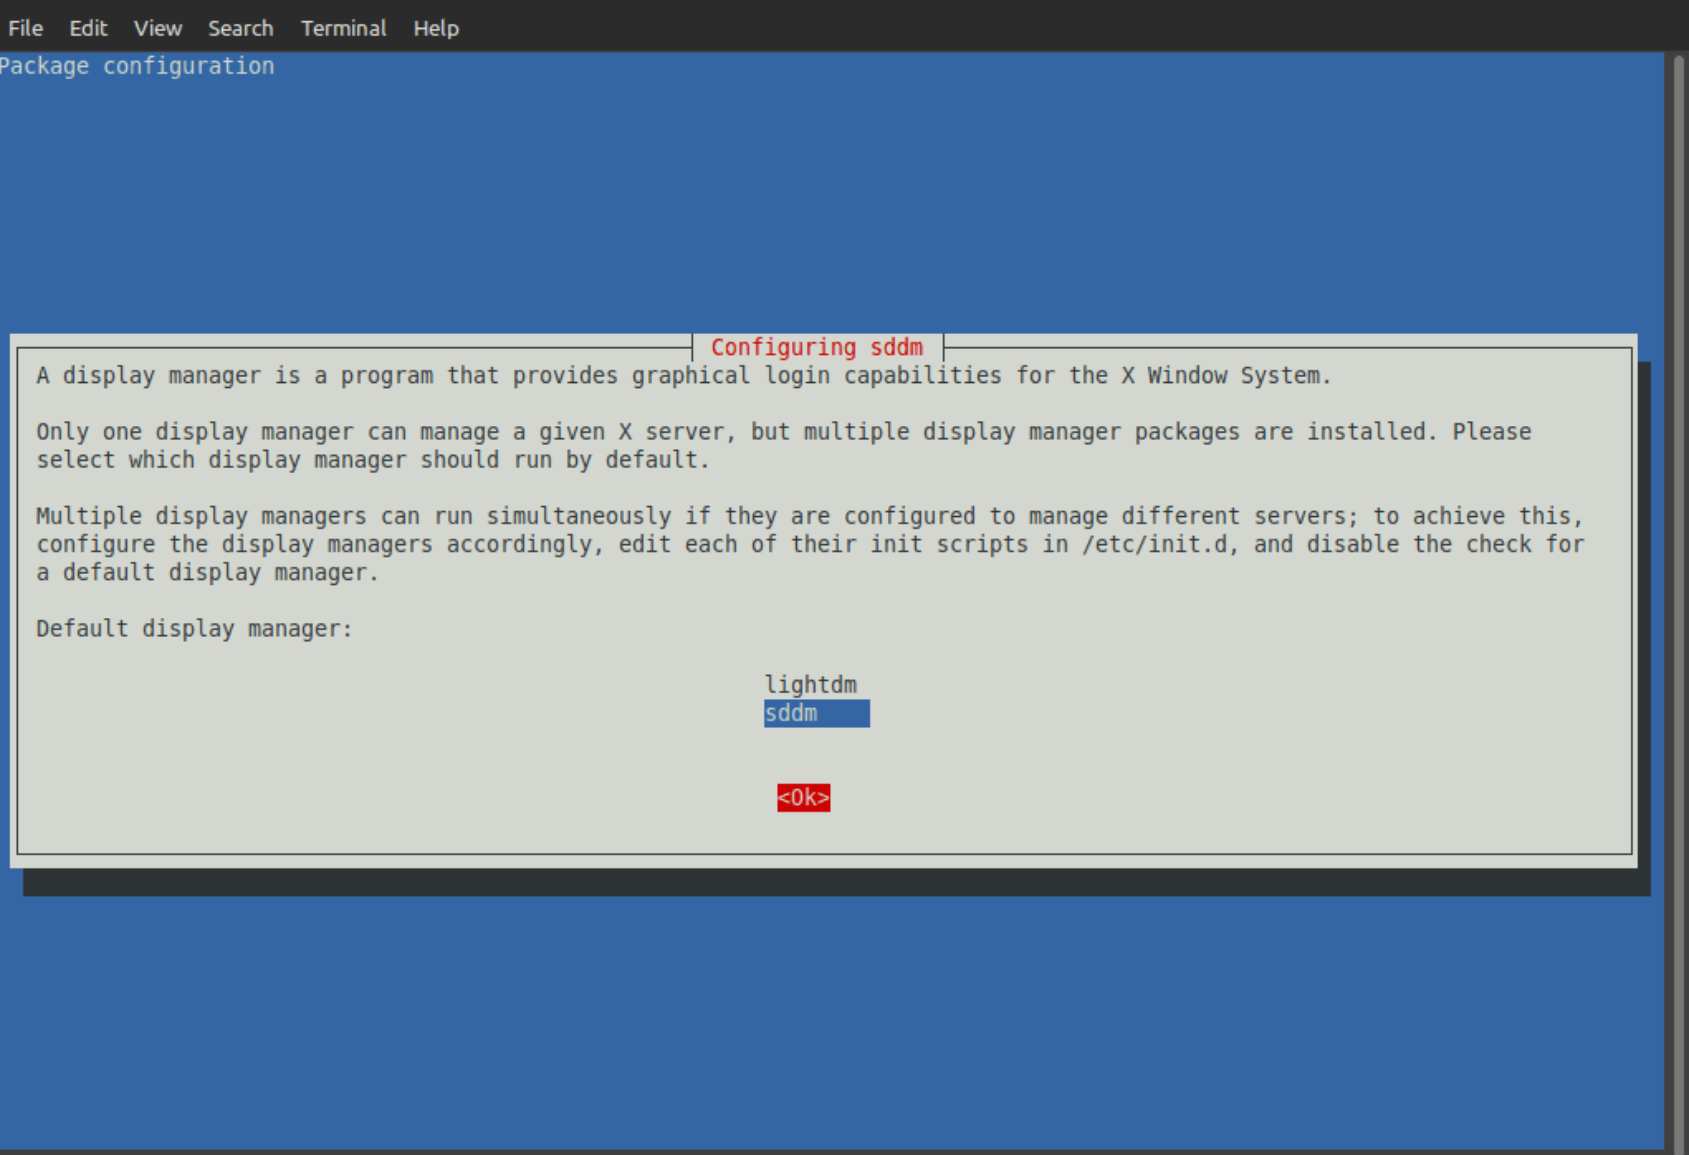Image resolution: width=1689 pixels, height=1155 pixels.
Task: Open the Terminal menu
Action: (343, 28)
